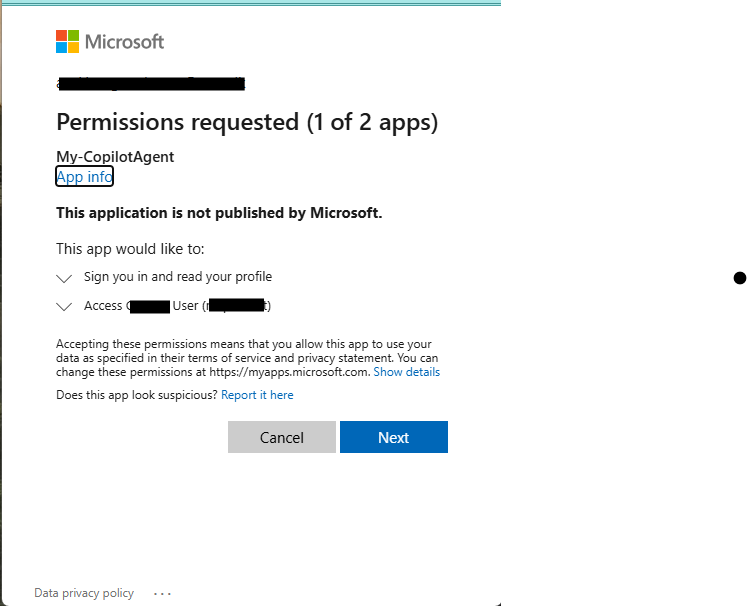Click the Microsoft logo
Viewport: 747px width, 606px height.
(x=110, y=41)
